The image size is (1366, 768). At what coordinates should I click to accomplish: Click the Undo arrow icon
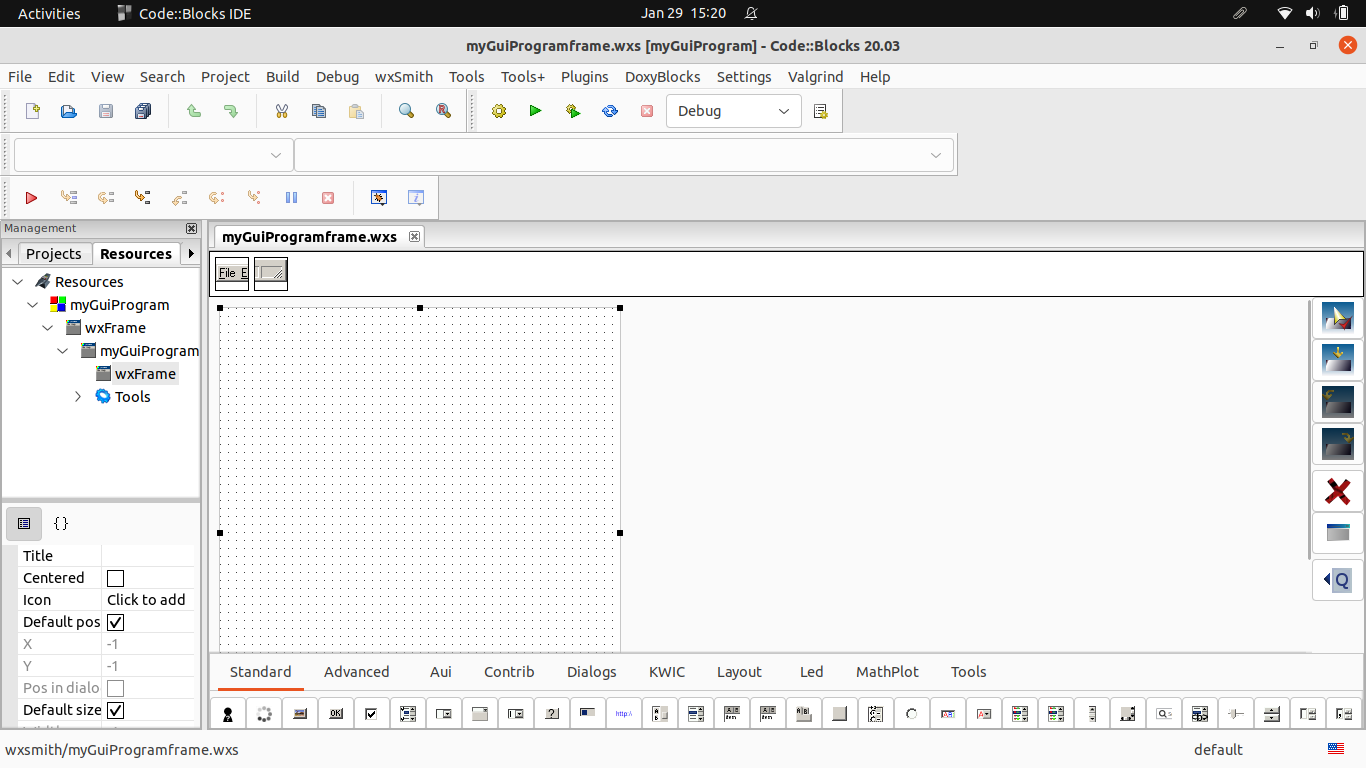tap(194, 111)
